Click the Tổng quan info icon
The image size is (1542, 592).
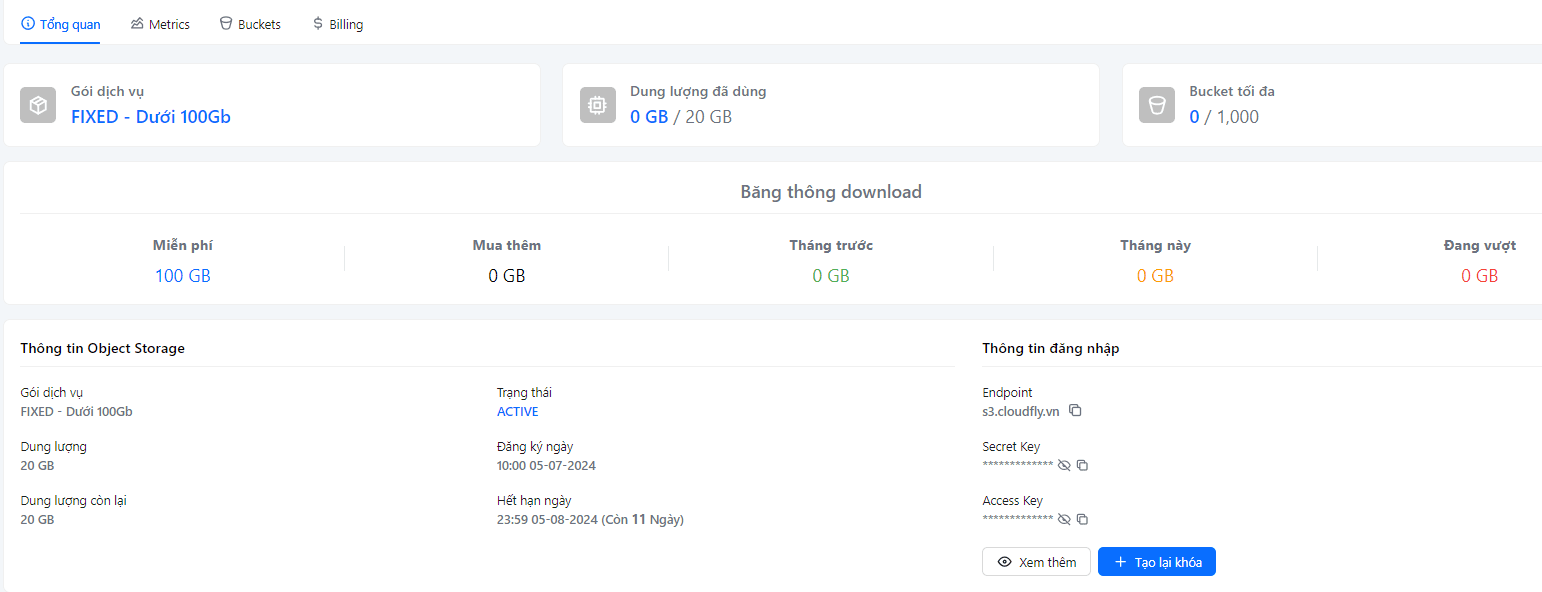[x=28, y=23]
